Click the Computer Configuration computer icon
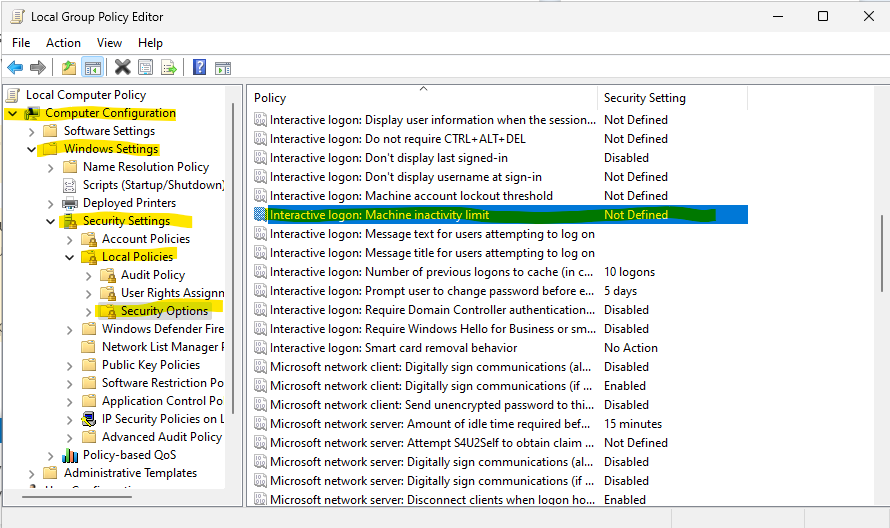The height and width of the screenshot is (528, 890). 32,113
